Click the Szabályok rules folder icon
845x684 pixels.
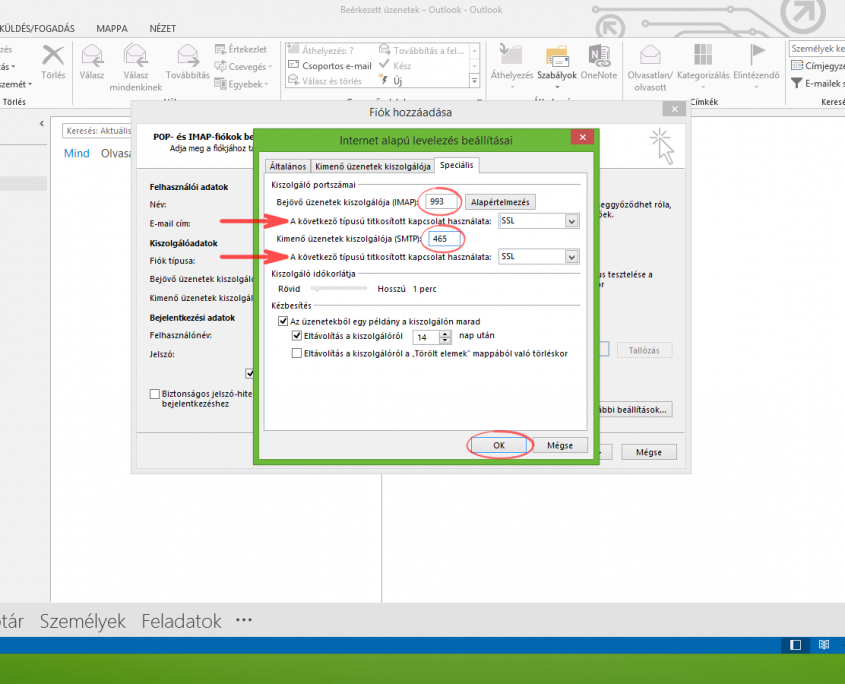tap(555, 55)
